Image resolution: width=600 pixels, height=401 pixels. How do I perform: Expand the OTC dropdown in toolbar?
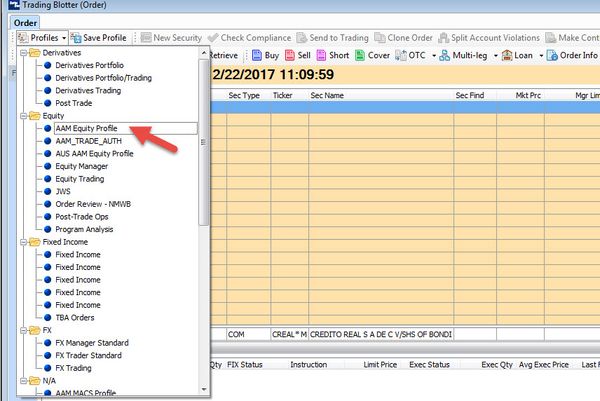434,55
